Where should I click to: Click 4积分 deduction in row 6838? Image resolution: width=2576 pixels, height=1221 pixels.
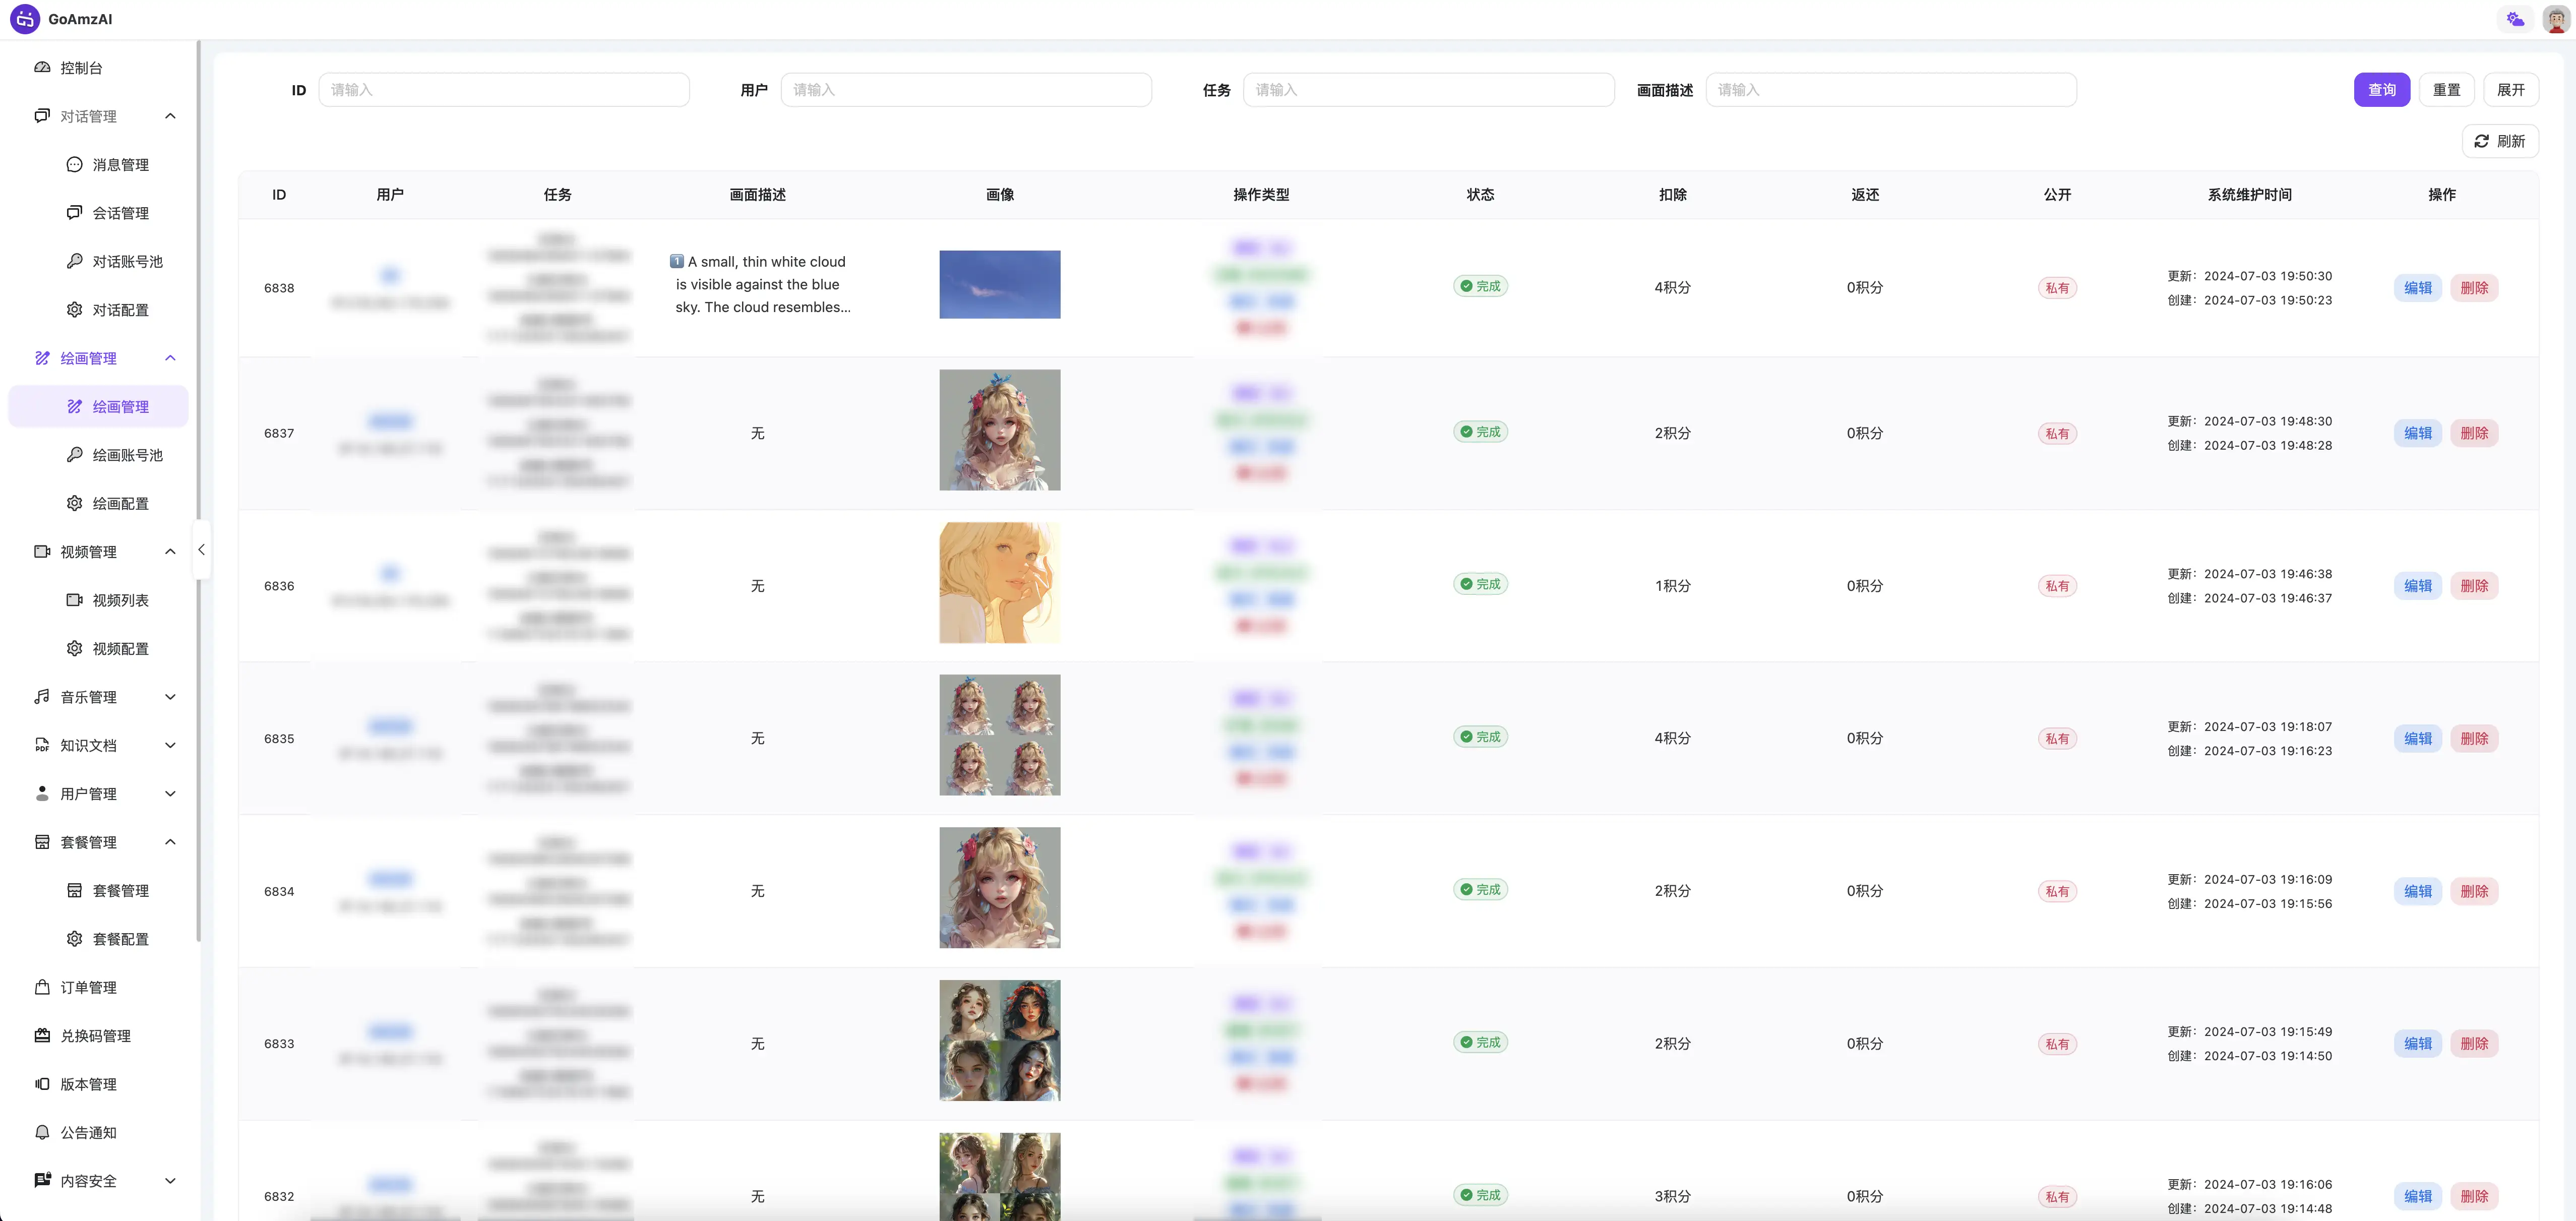coord(1672,288)
